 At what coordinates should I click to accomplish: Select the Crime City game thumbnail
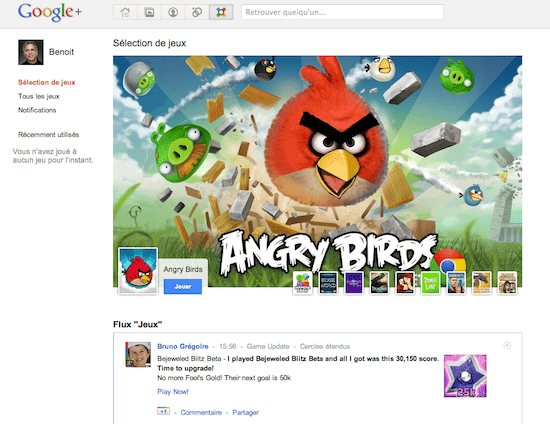click(x=456, y=283)
